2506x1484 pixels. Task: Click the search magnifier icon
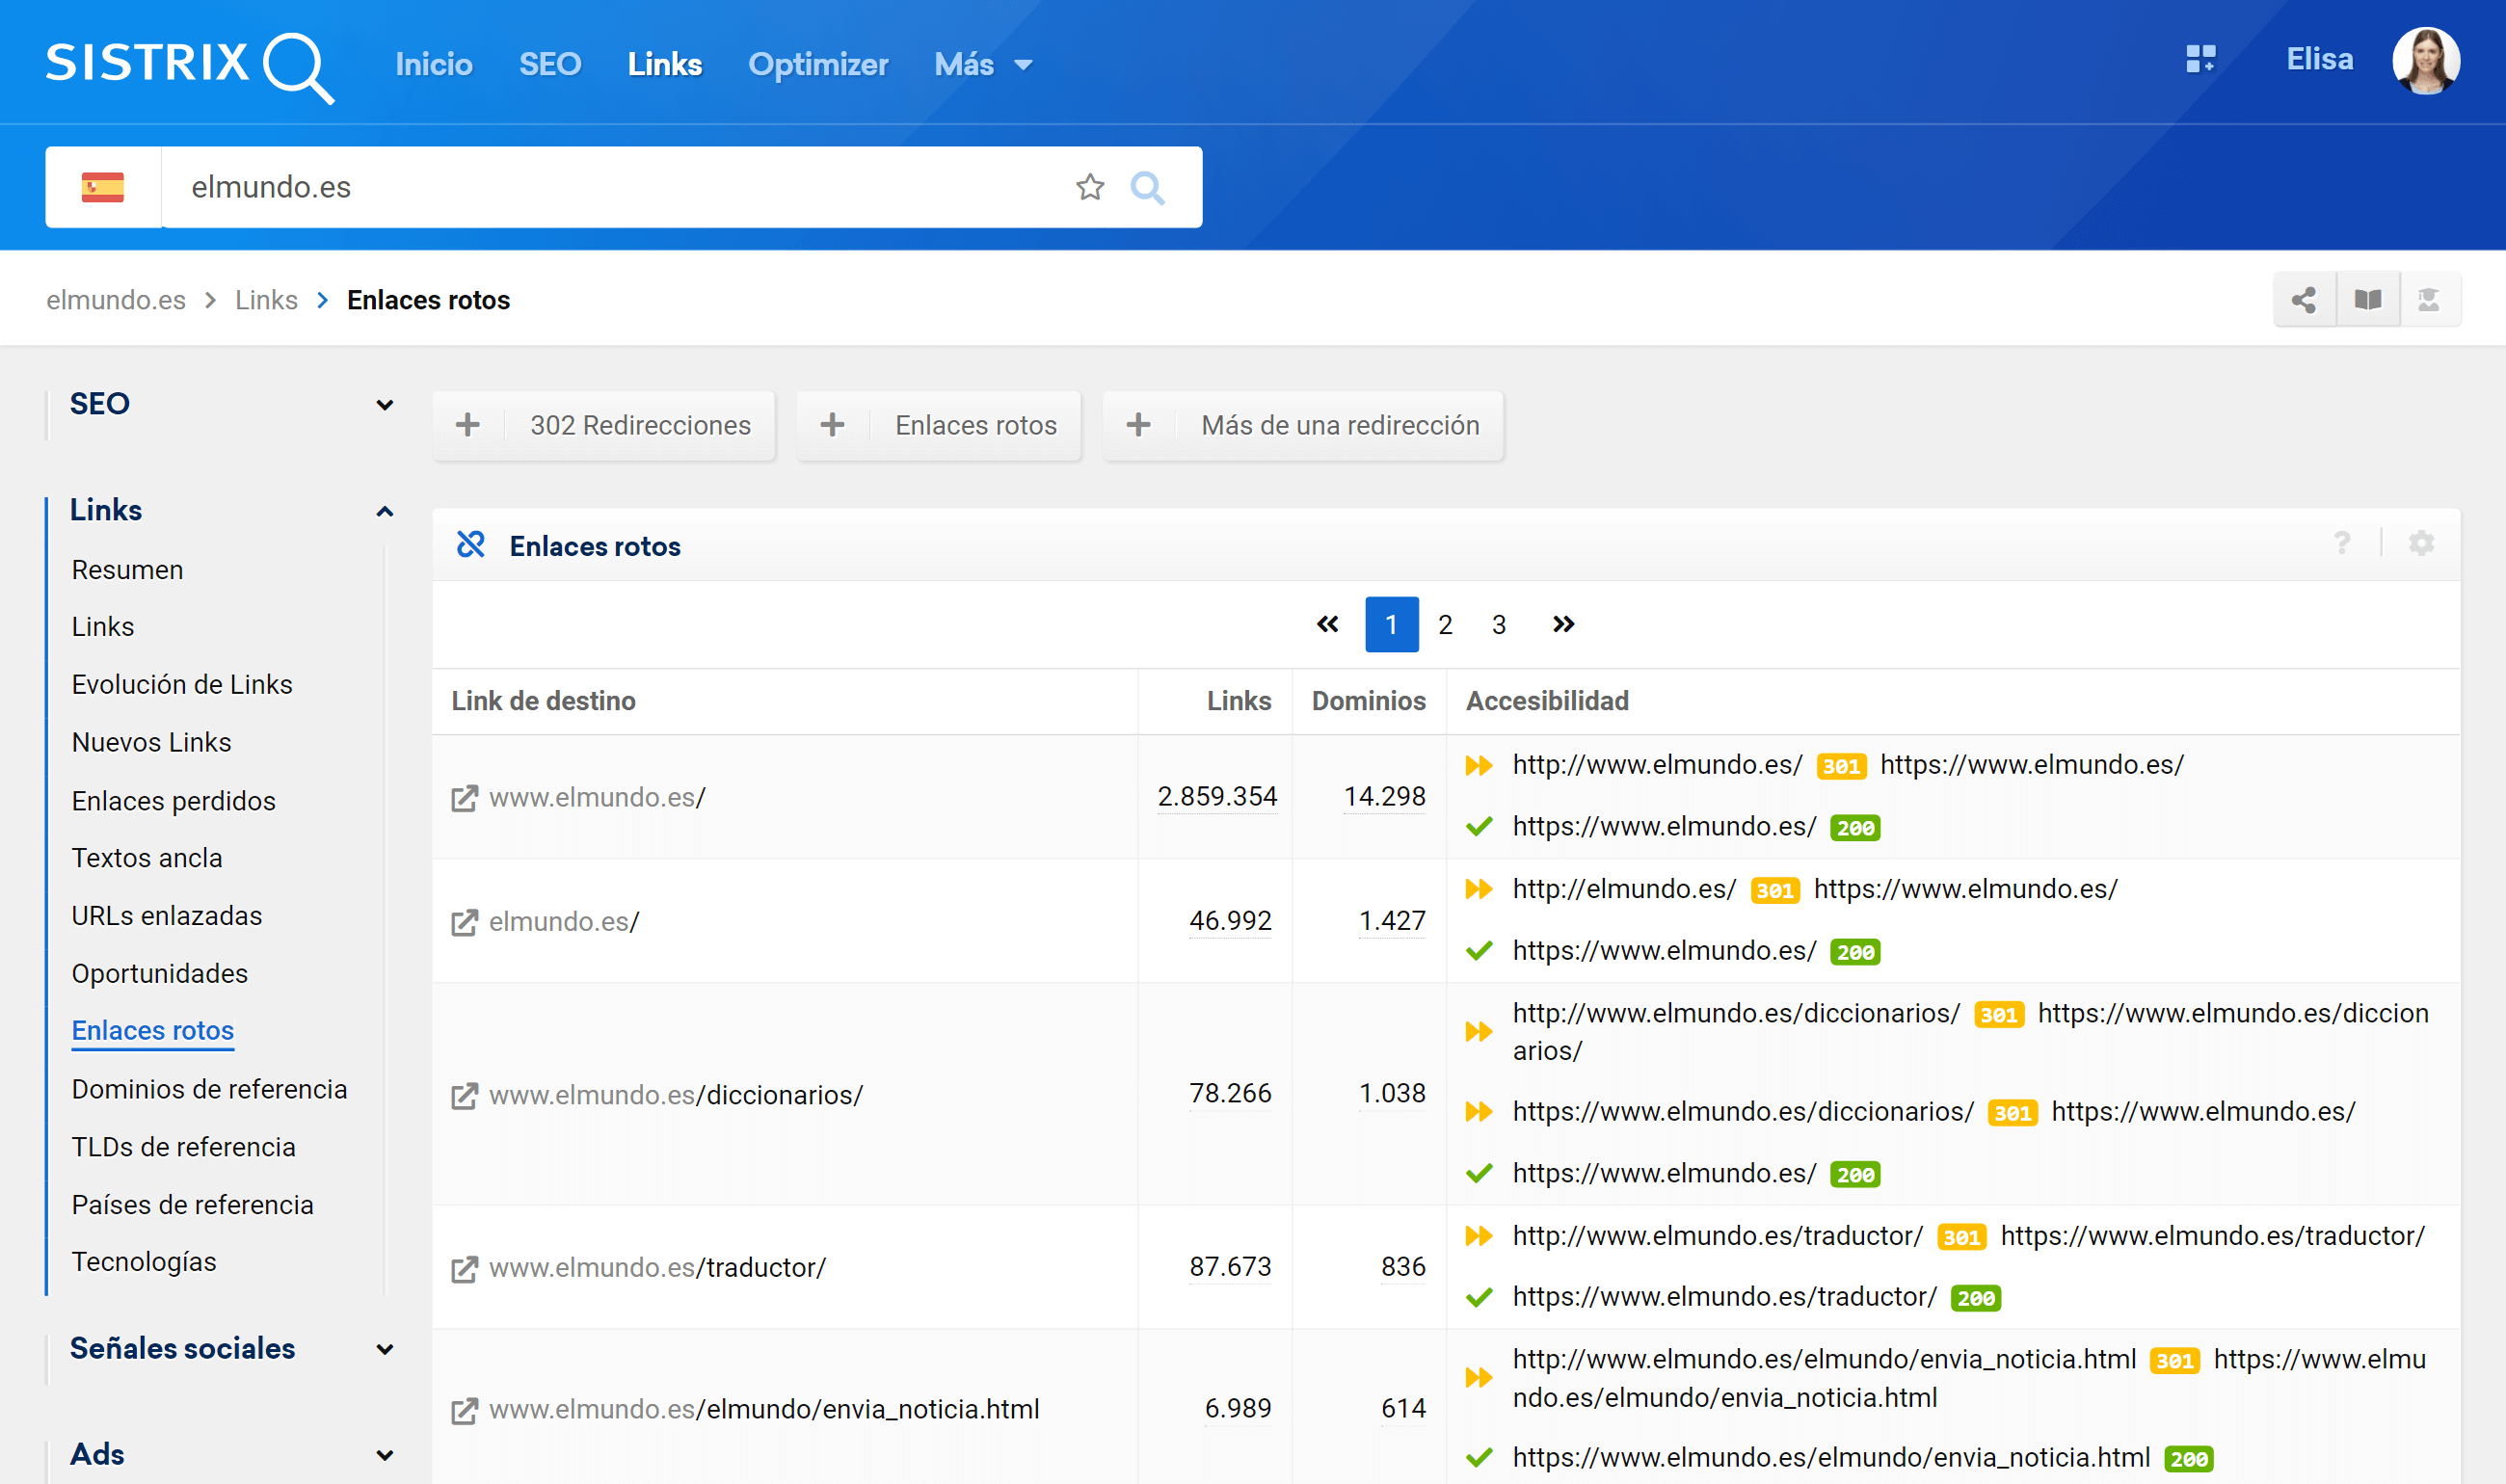point(1147,187)
